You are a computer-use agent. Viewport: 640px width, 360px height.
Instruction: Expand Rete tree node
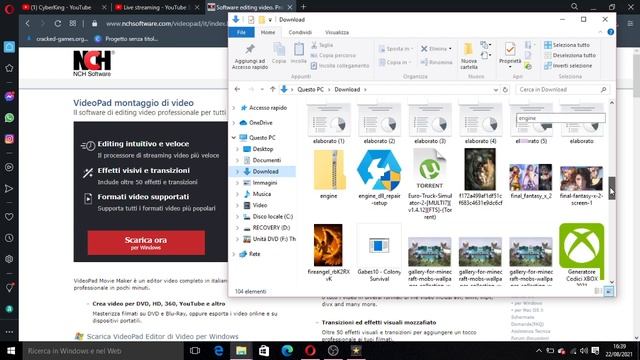click(x=234, y=254)
